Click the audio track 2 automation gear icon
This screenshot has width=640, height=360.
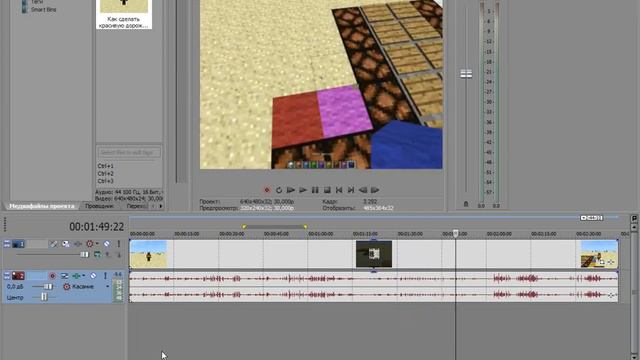tap(67, 287)
